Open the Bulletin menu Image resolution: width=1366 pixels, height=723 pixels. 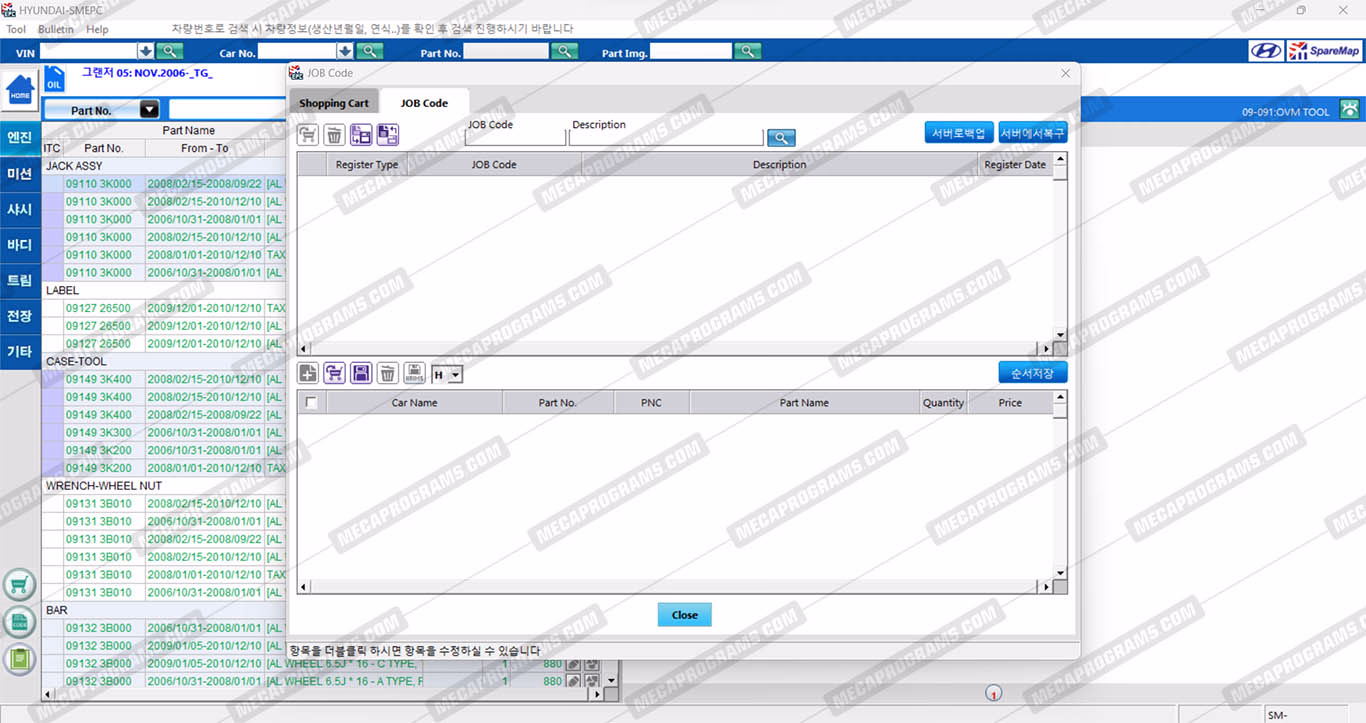(x=56, y=29)
